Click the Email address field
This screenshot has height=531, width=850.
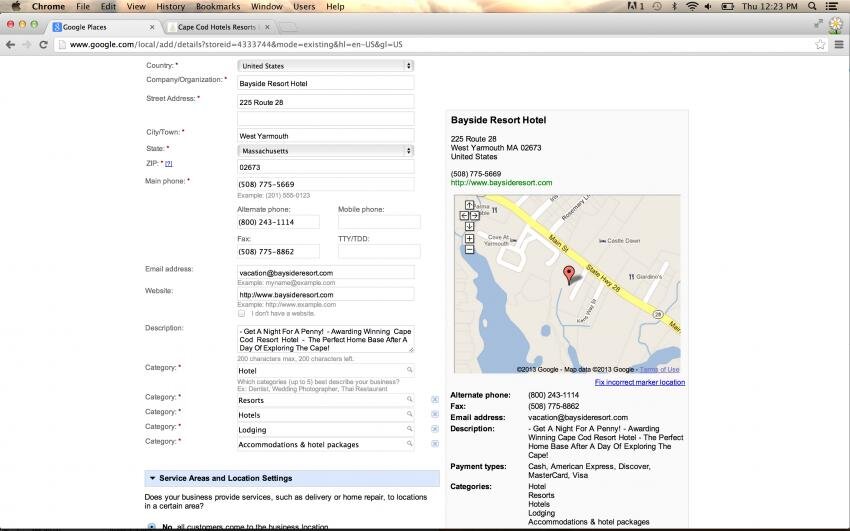pos(325,273)
